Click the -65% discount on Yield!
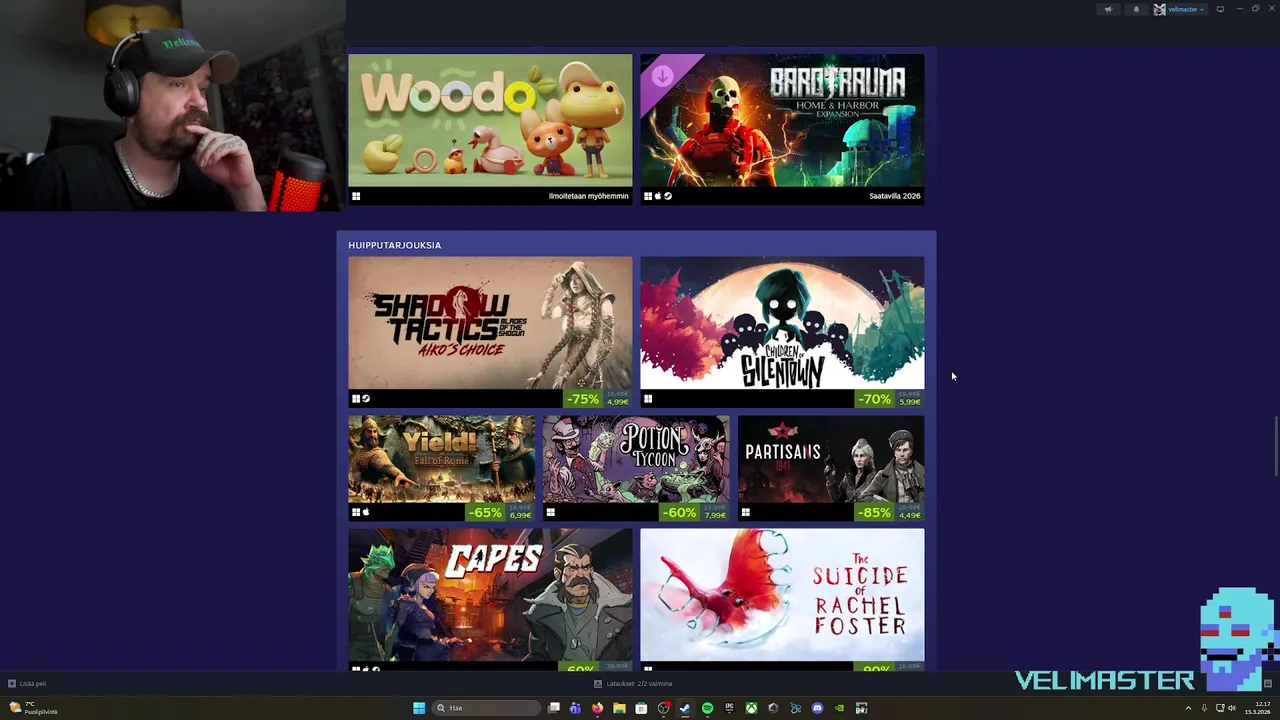 click(x=485, y=512)
